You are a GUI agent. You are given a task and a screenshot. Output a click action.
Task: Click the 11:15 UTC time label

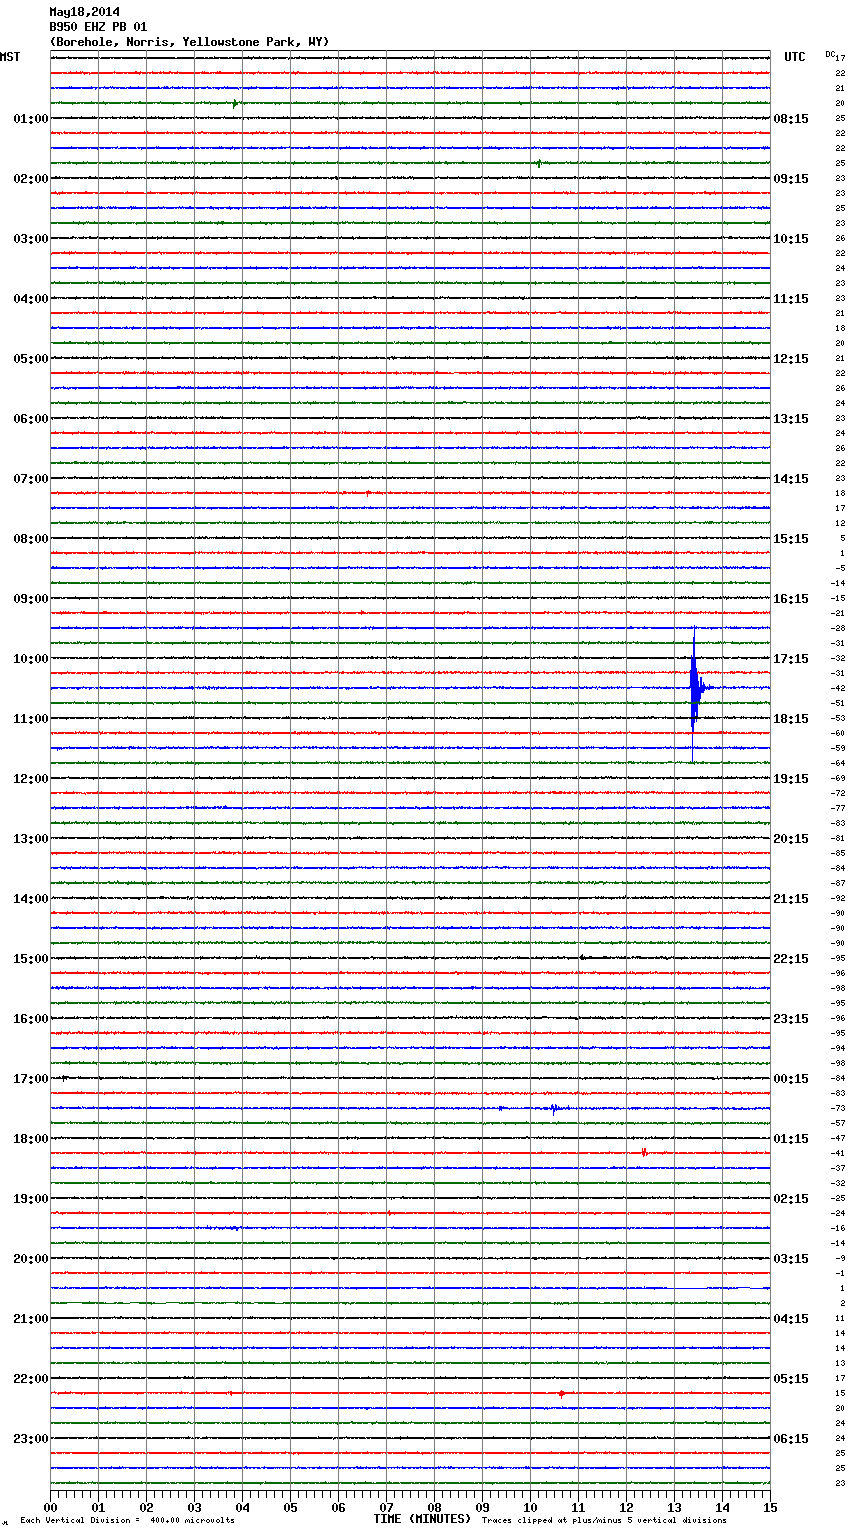791,299
